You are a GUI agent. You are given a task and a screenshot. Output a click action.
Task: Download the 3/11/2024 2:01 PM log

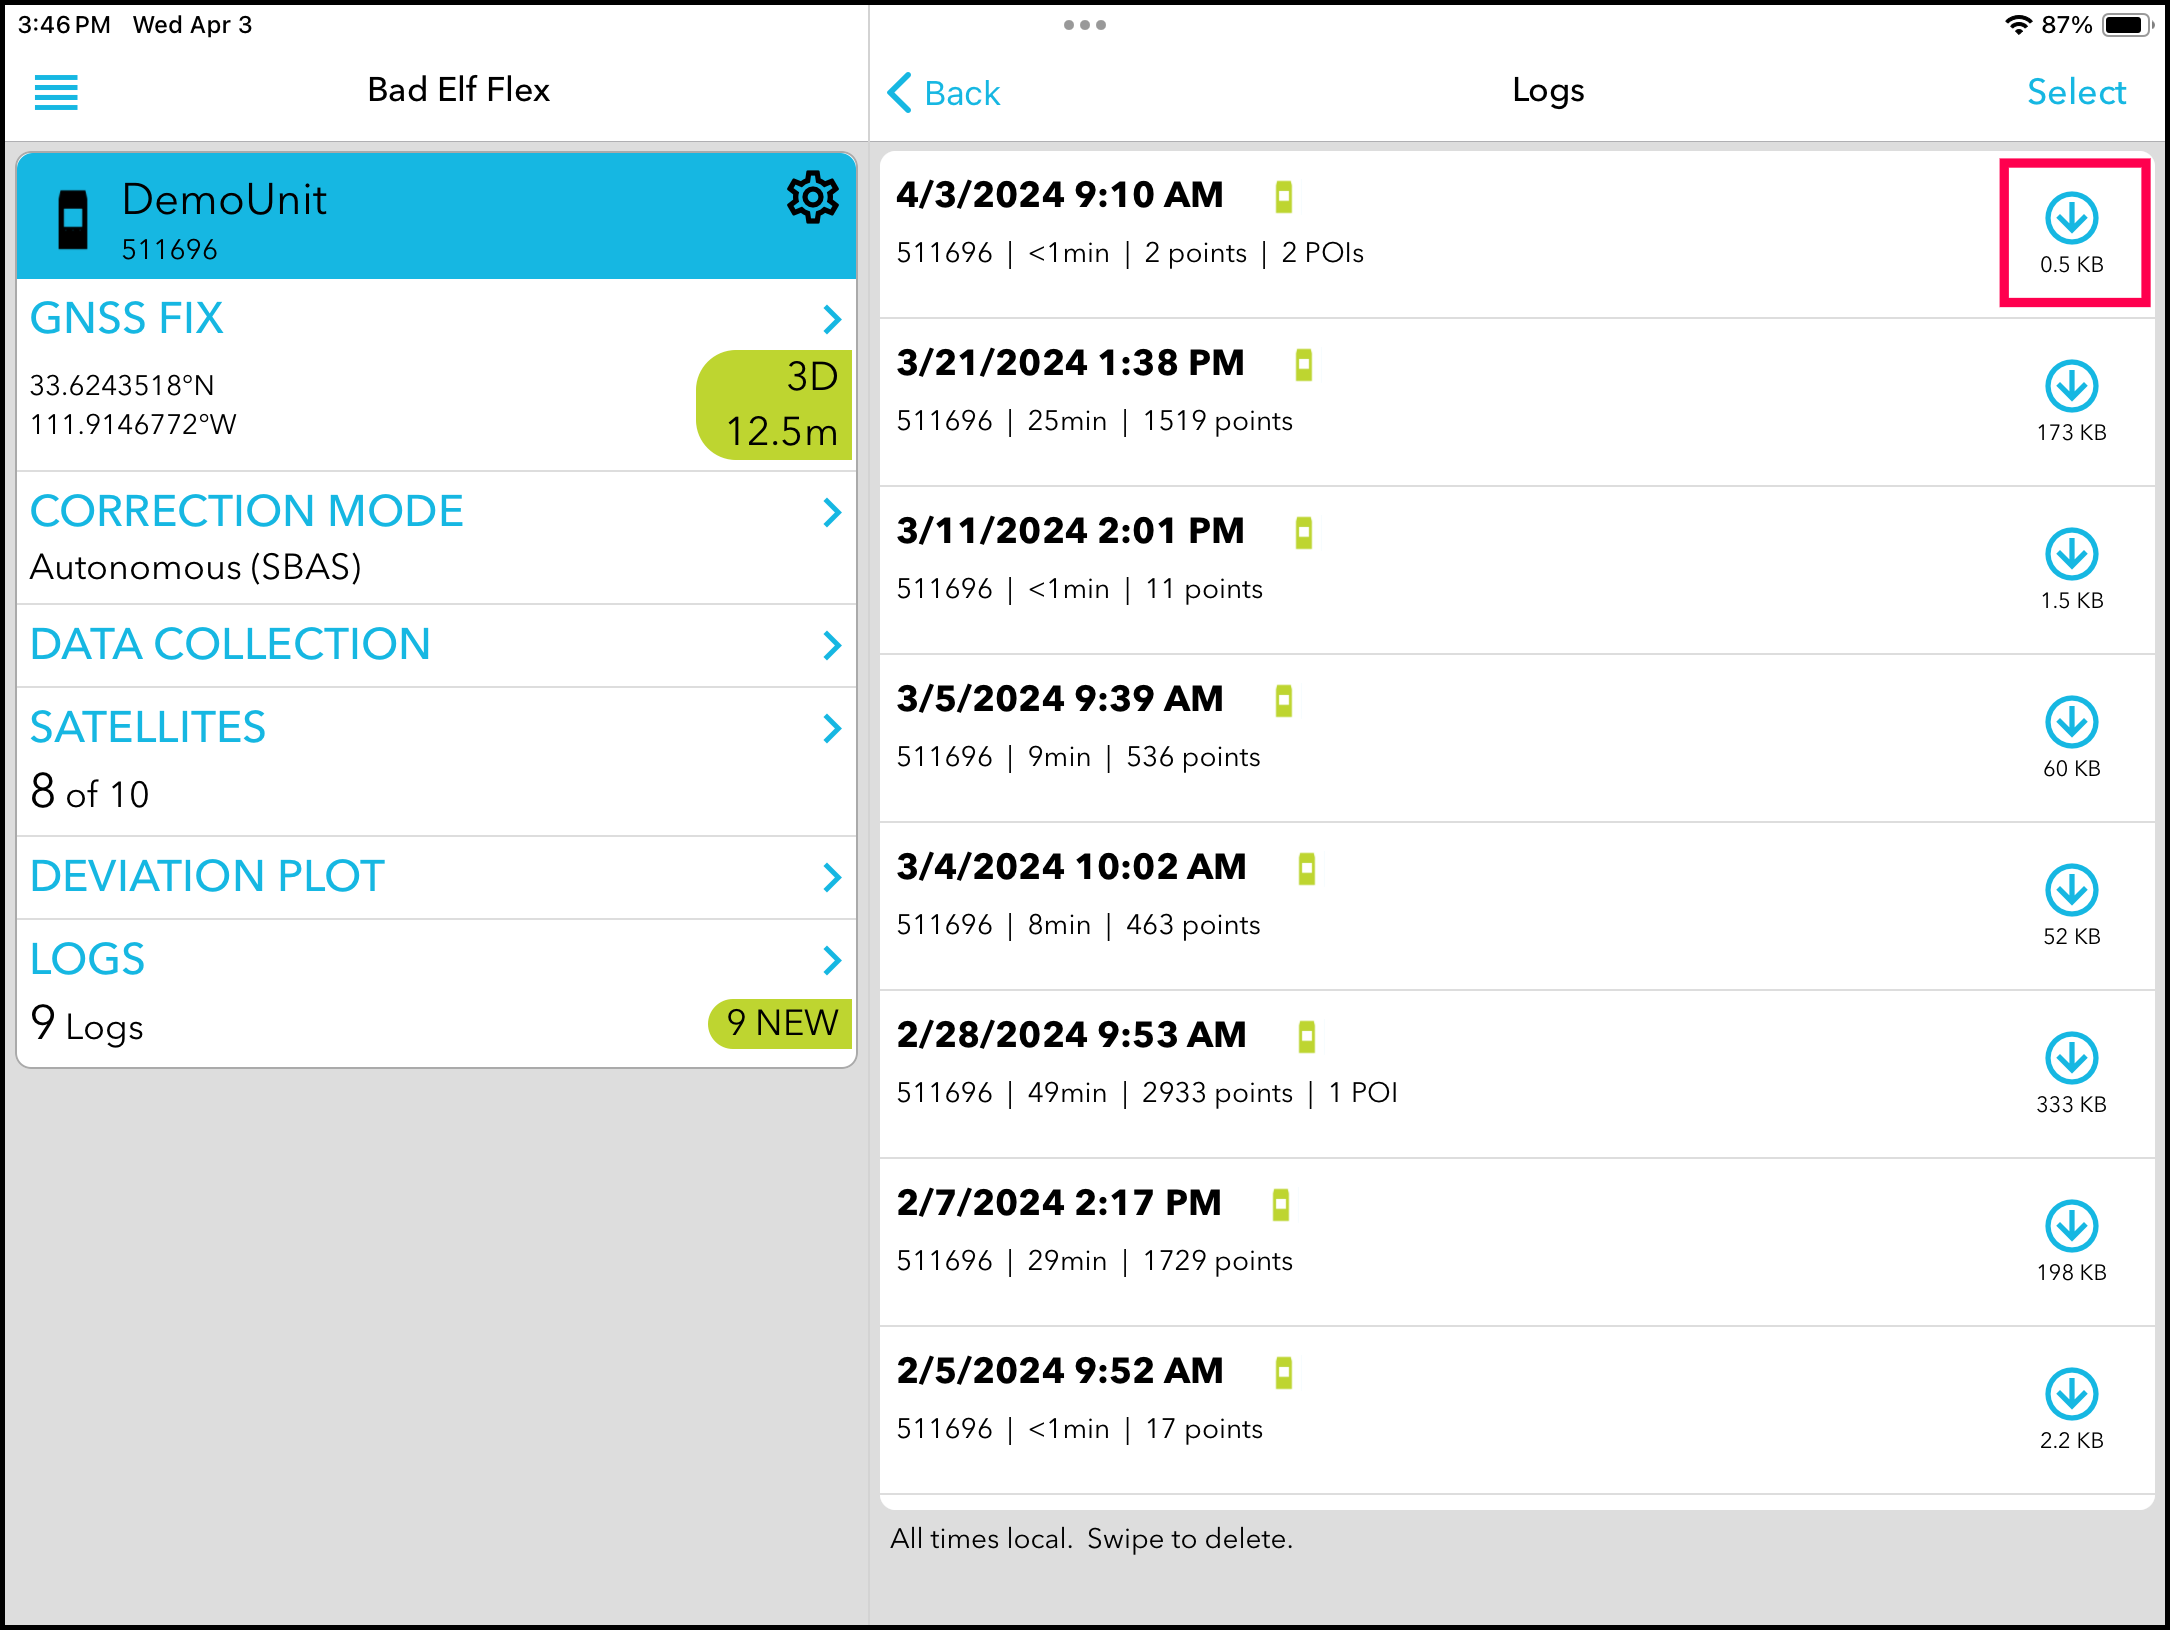2071,555
